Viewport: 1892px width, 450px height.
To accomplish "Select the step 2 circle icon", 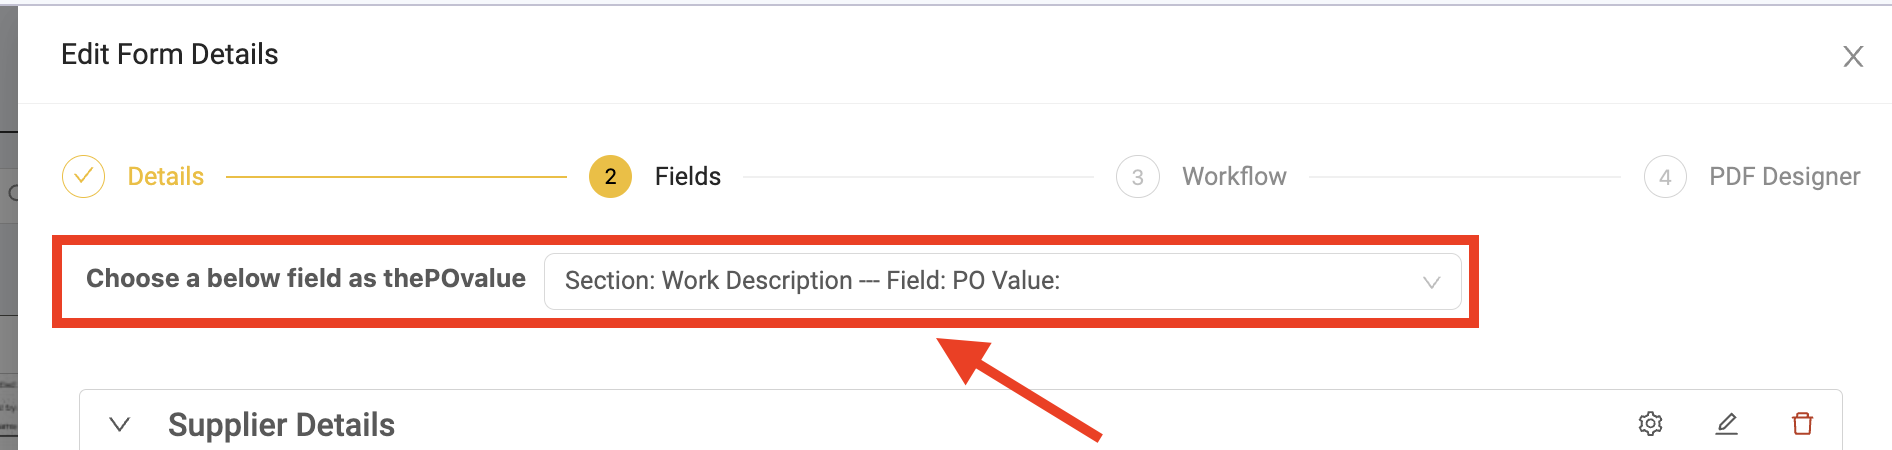I will coord(610,177).
